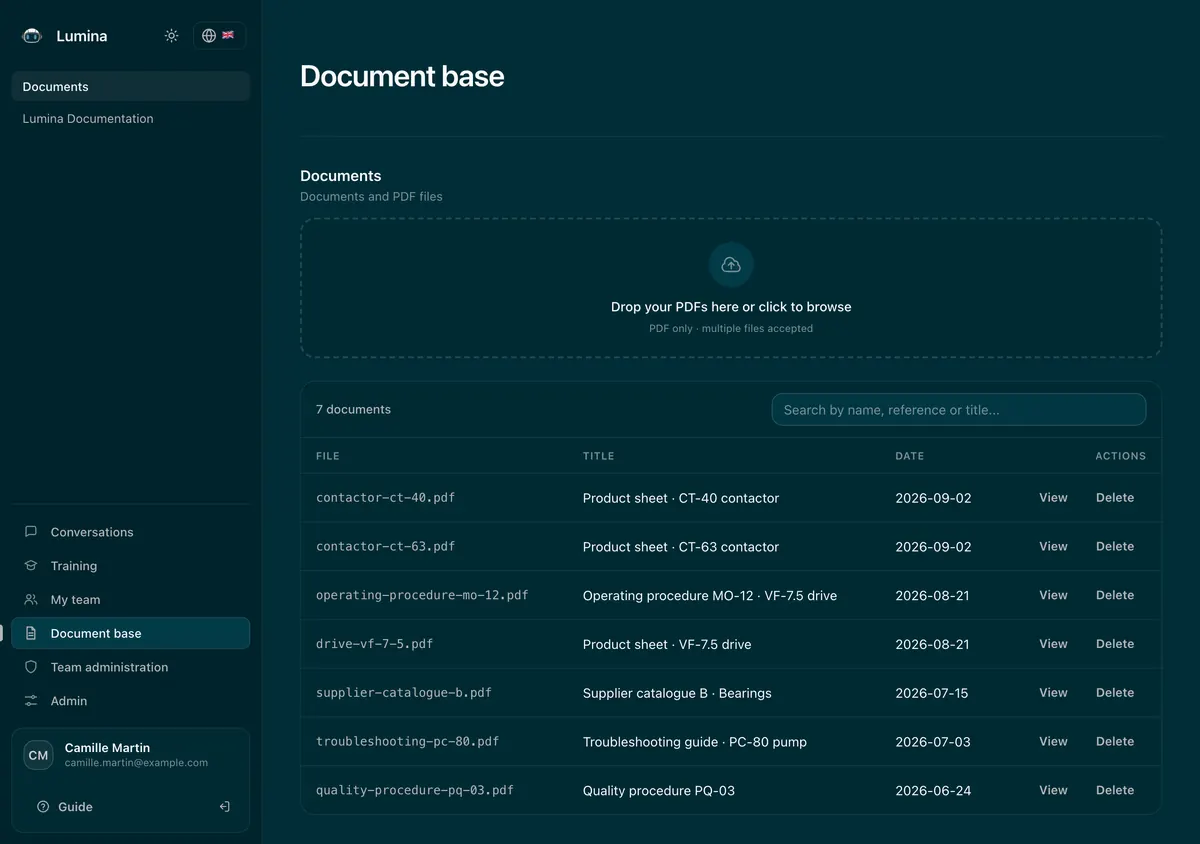This screenshot has width=1200, height=844.
Task: Click the Training graduation cap icon
Action: point(31,566)
